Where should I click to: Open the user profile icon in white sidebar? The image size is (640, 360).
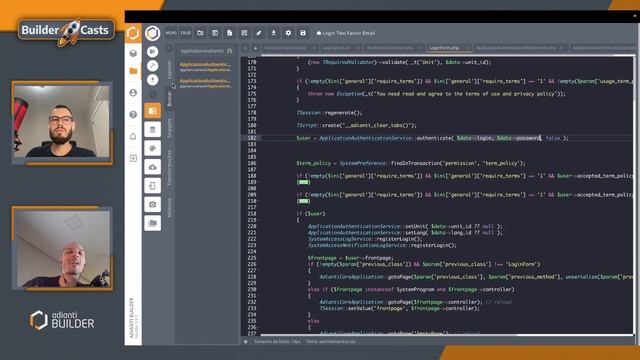(133, 93)
